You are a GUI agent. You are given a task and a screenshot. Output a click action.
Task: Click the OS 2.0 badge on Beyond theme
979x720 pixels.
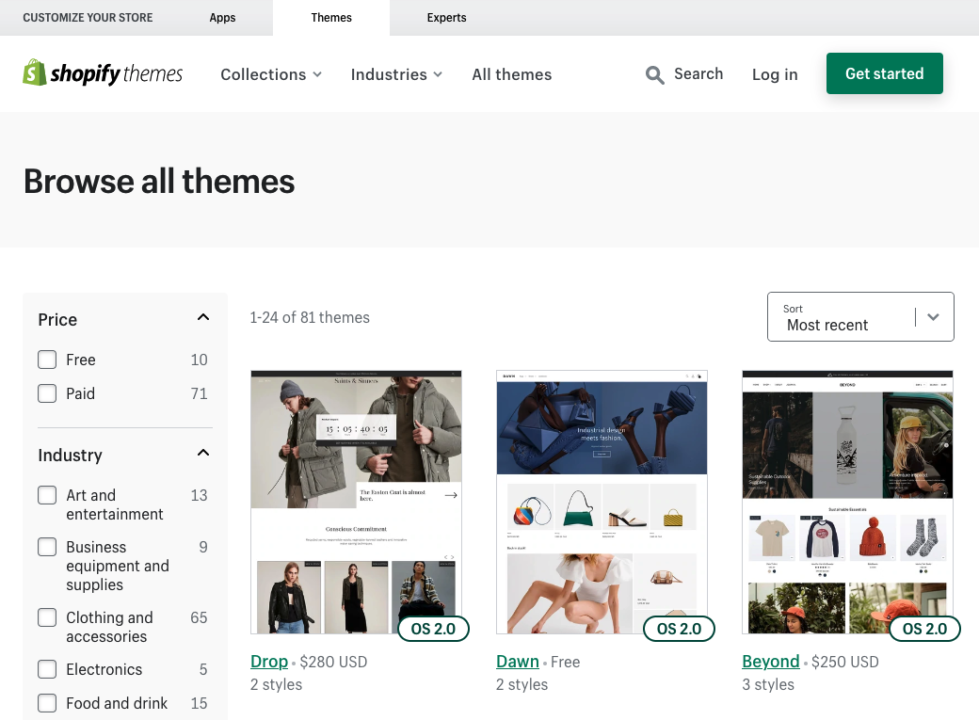click(925, 629)
